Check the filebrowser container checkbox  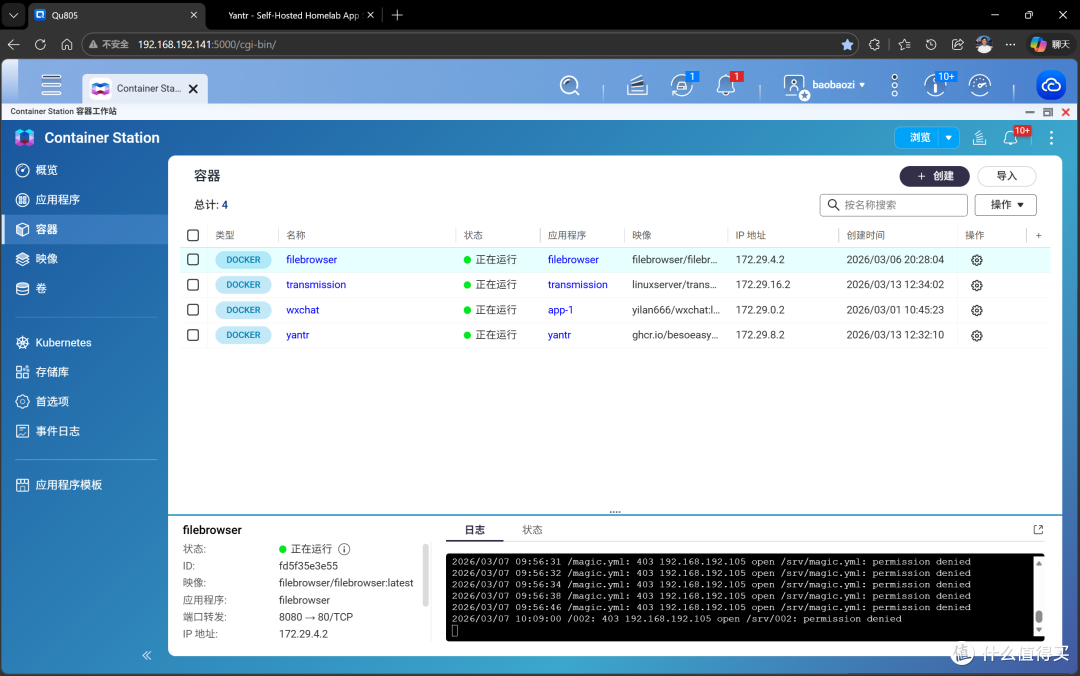tap(193, 260)
